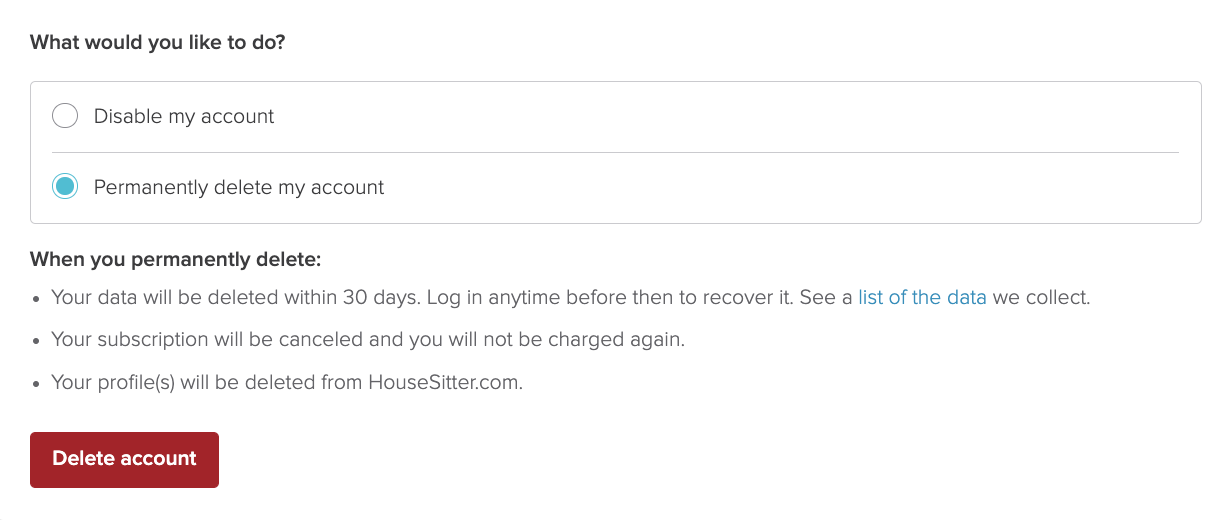Select the Permanently delete my account radio
This screenshot has height=520, width=1230.
point(65,186)
